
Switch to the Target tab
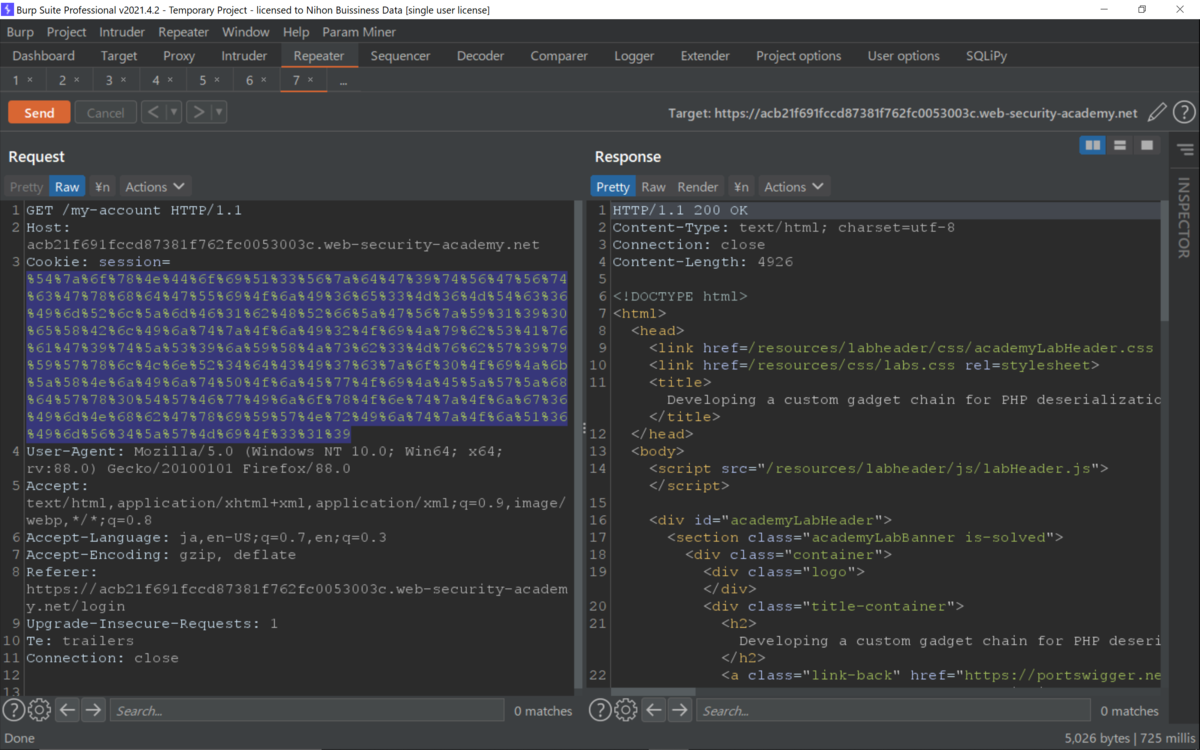click(119, 56)
